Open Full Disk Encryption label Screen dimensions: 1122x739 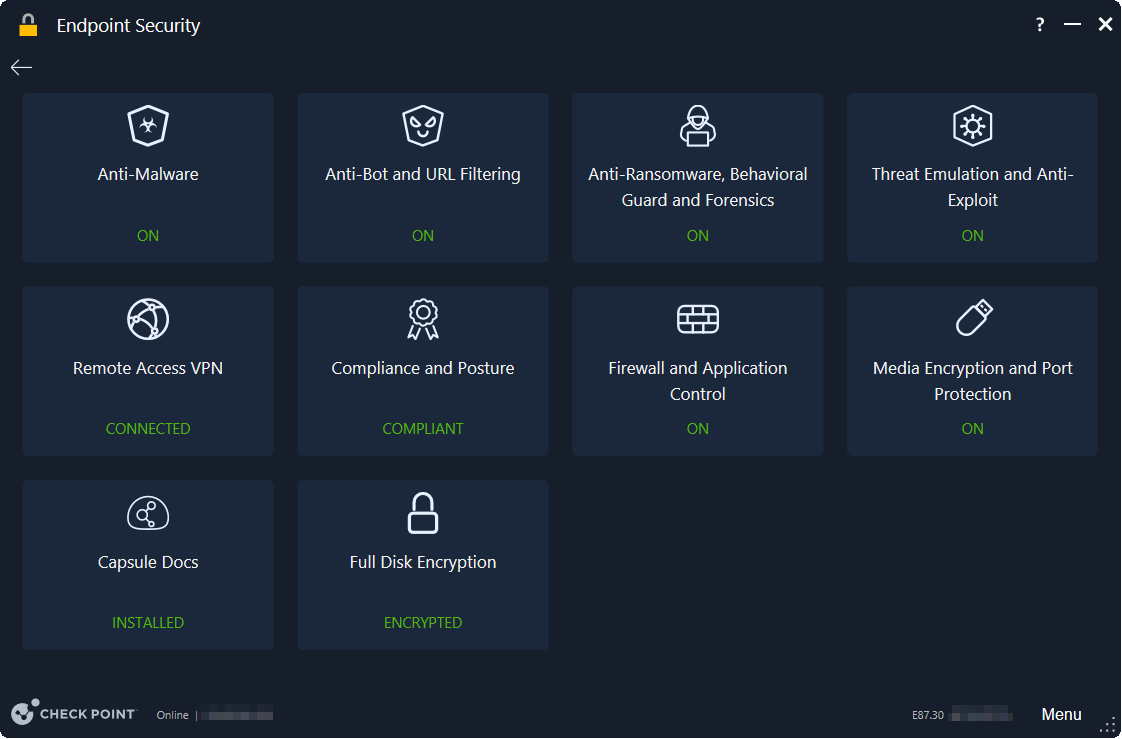pyautogui.click(x=423, y=562)
